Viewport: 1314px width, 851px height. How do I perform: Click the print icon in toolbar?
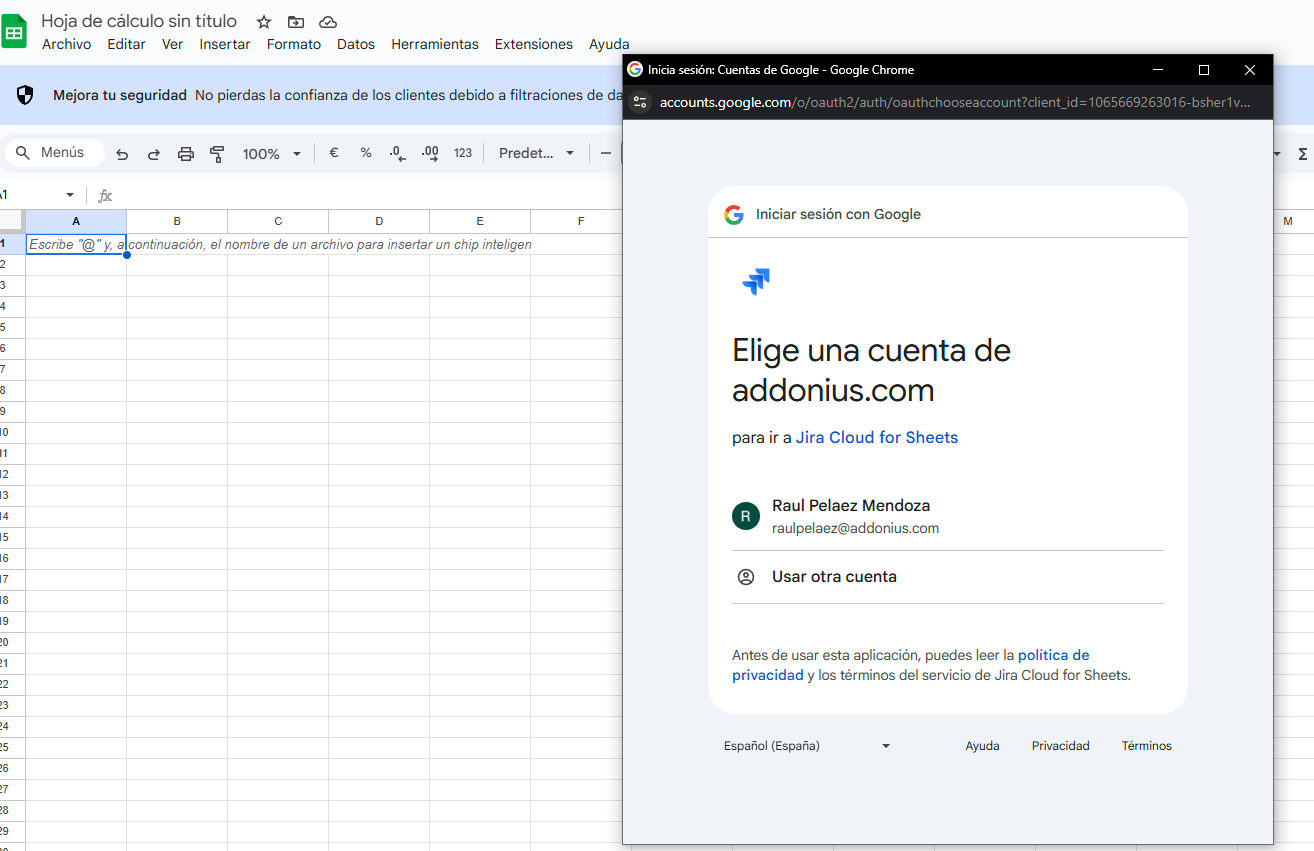coord(186,154)
